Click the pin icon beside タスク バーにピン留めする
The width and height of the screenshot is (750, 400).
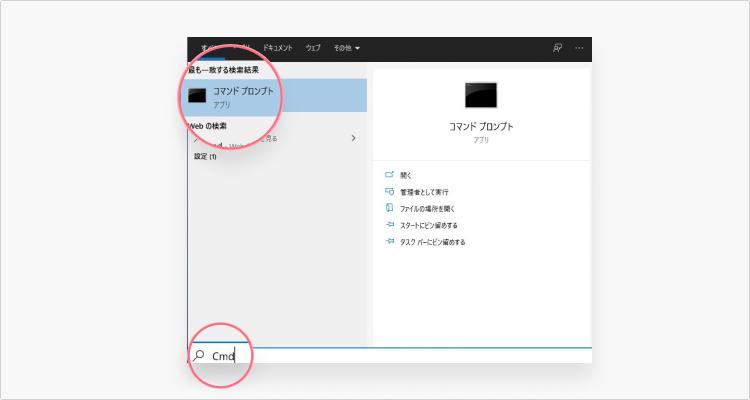[389, 242]
